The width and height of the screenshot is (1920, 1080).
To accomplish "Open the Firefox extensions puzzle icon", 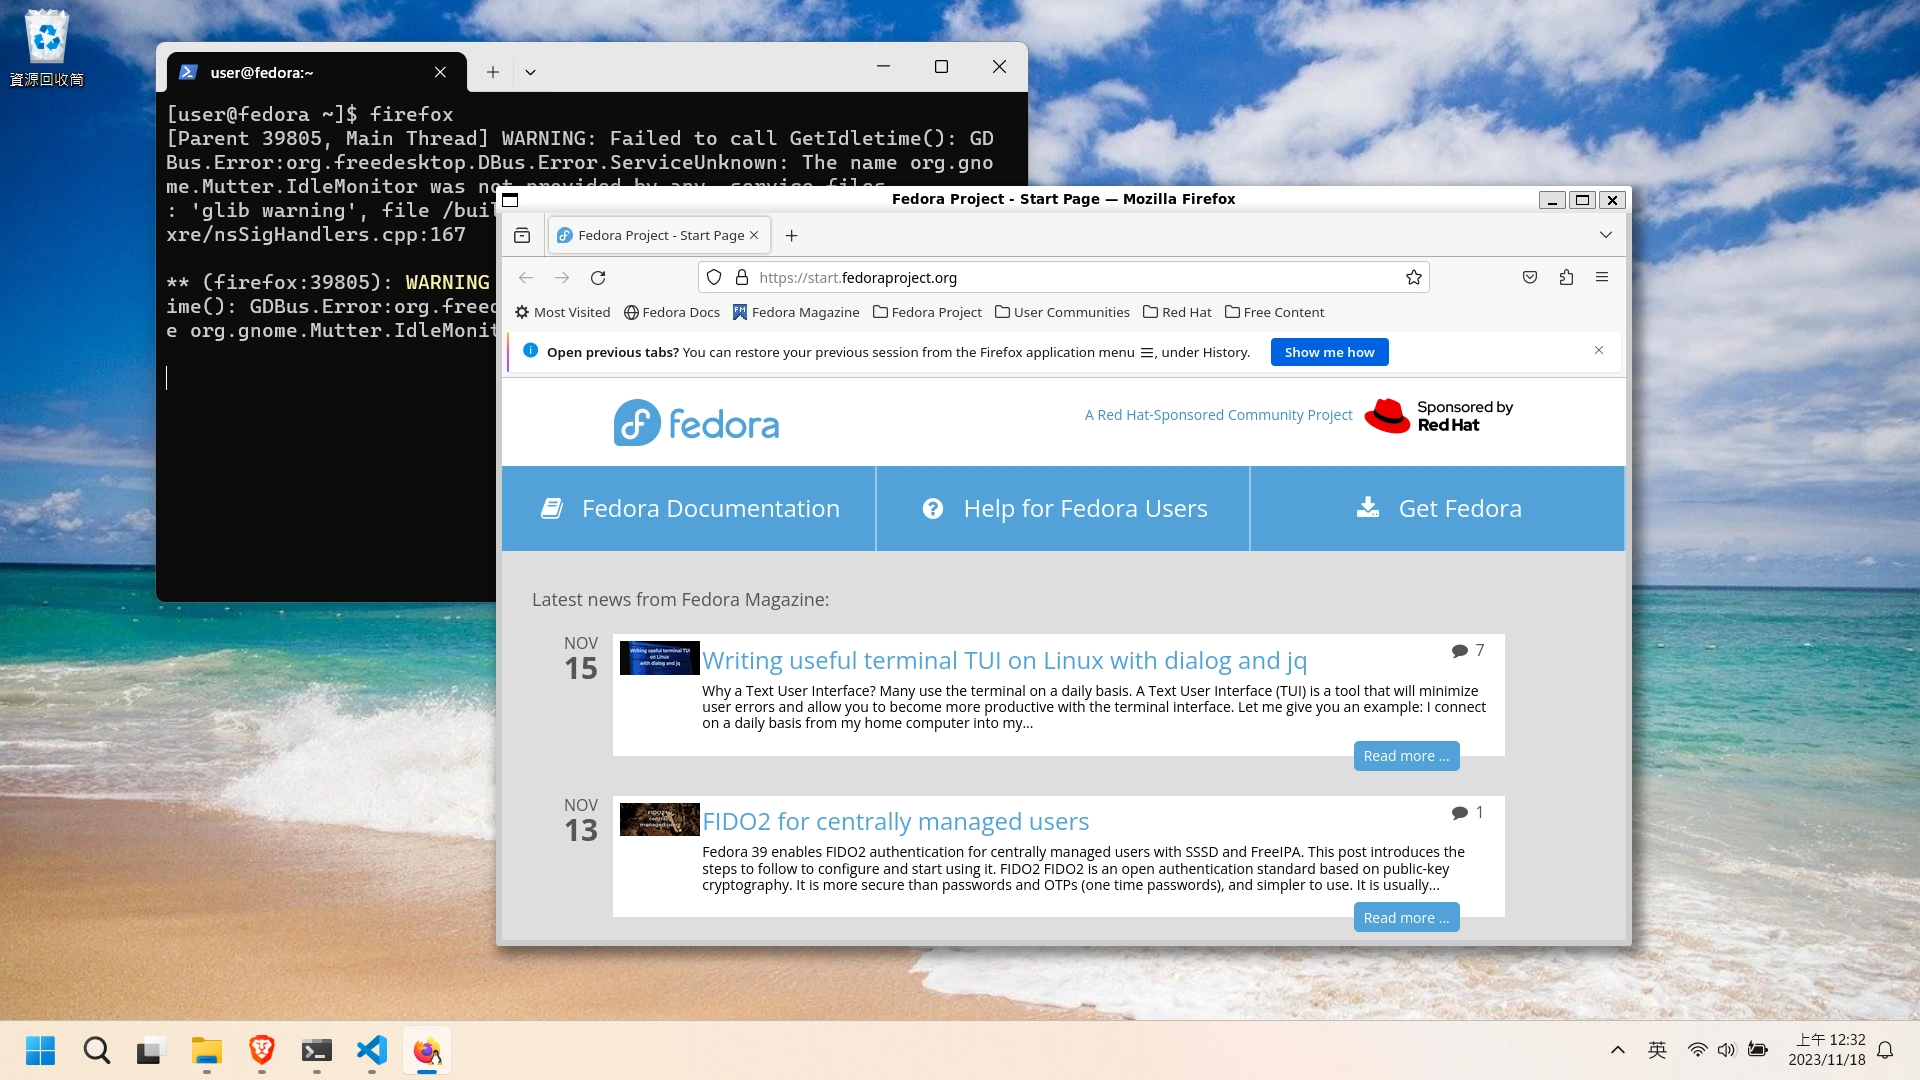I will pyautogui.click(x=1566, y=278).
